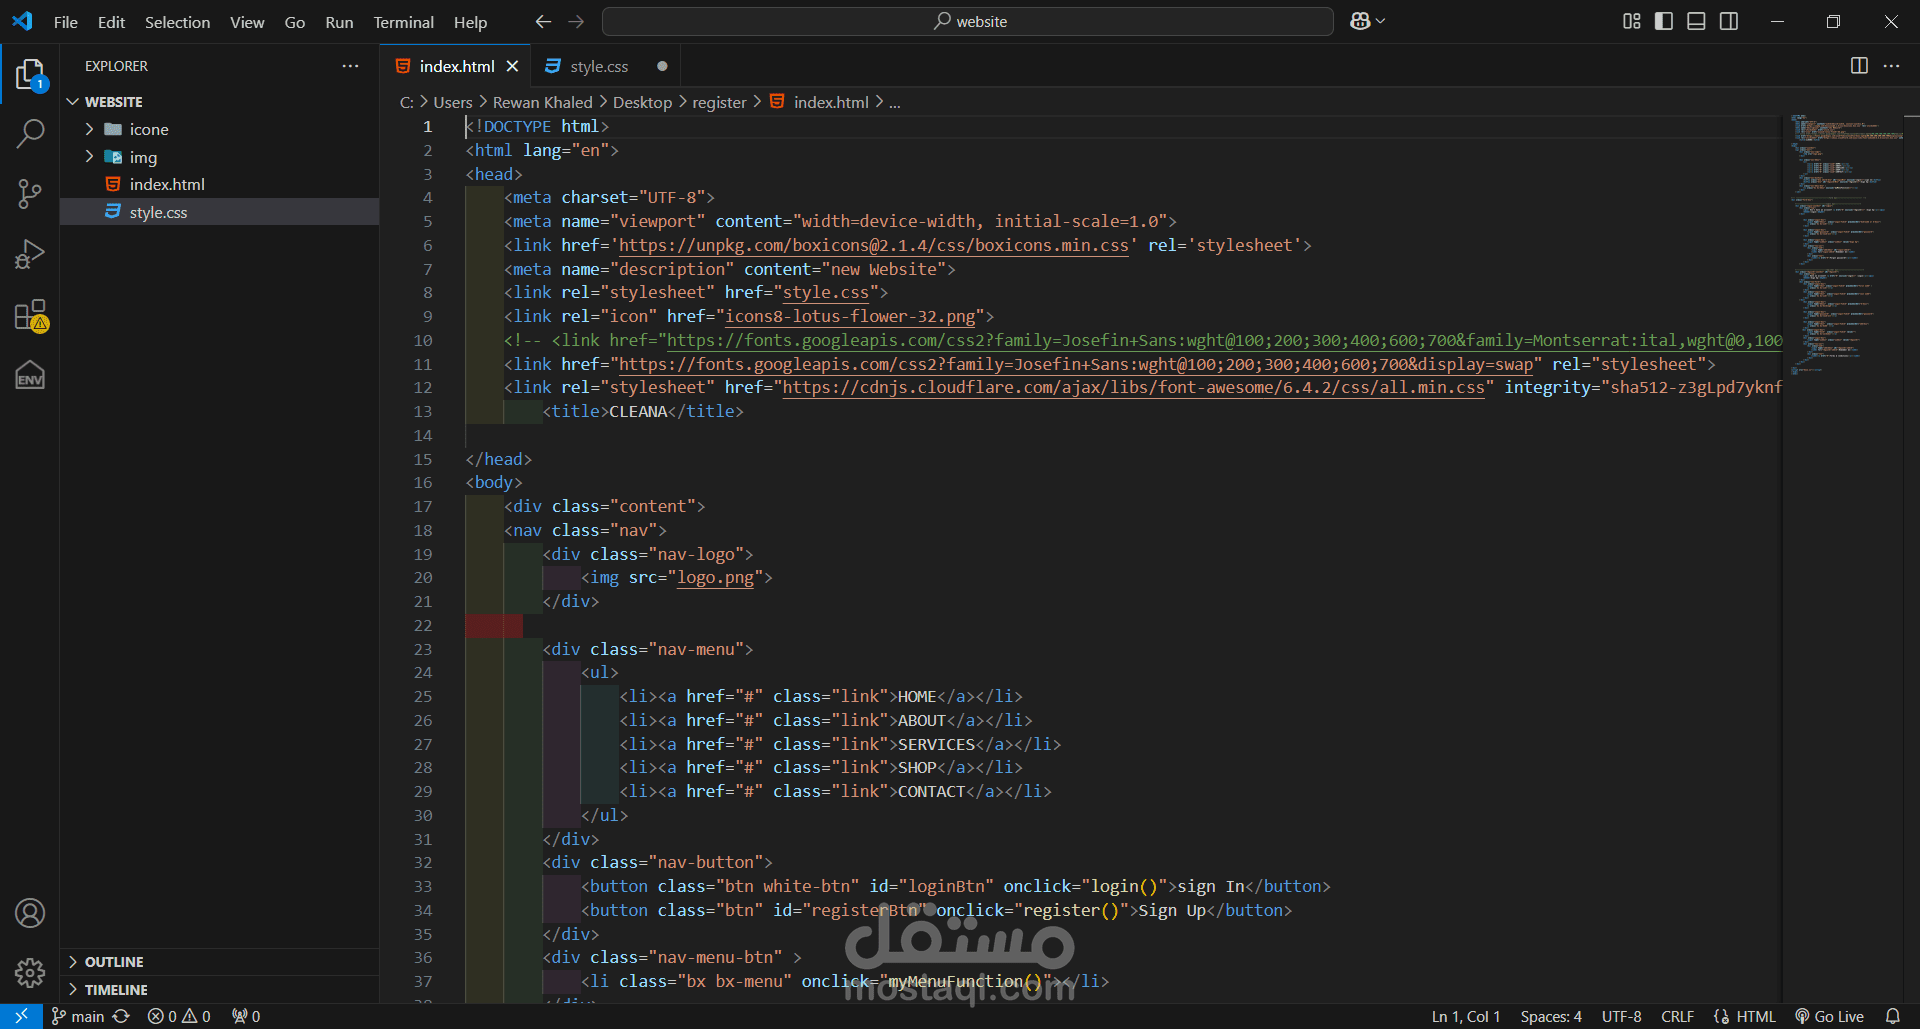
Task: Open the File menu
Action: [x=66, y=22]
